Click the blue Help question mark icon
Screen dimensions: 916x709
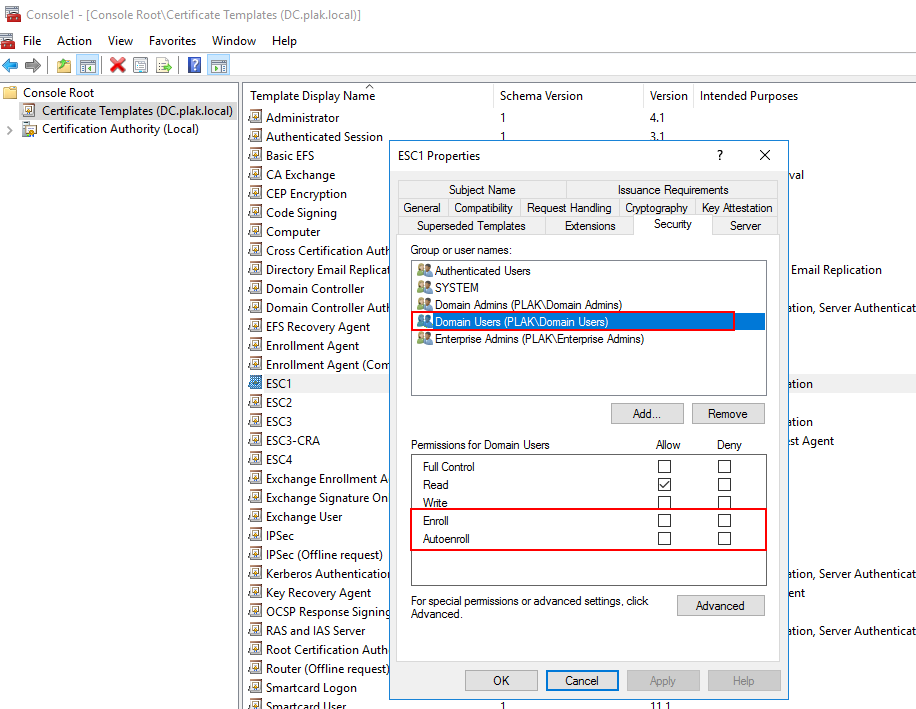[x=194, y=65]
